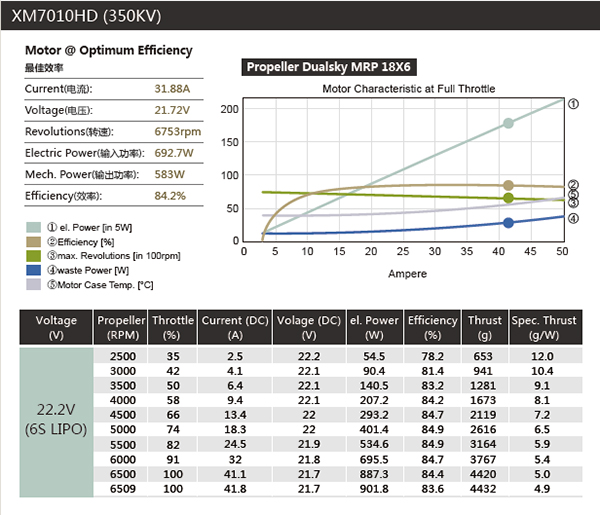This screenshot has width=600, height=515.
Task: Click the 22.2V (6S LIPO) voltage cell
Action: pos(56,422)
